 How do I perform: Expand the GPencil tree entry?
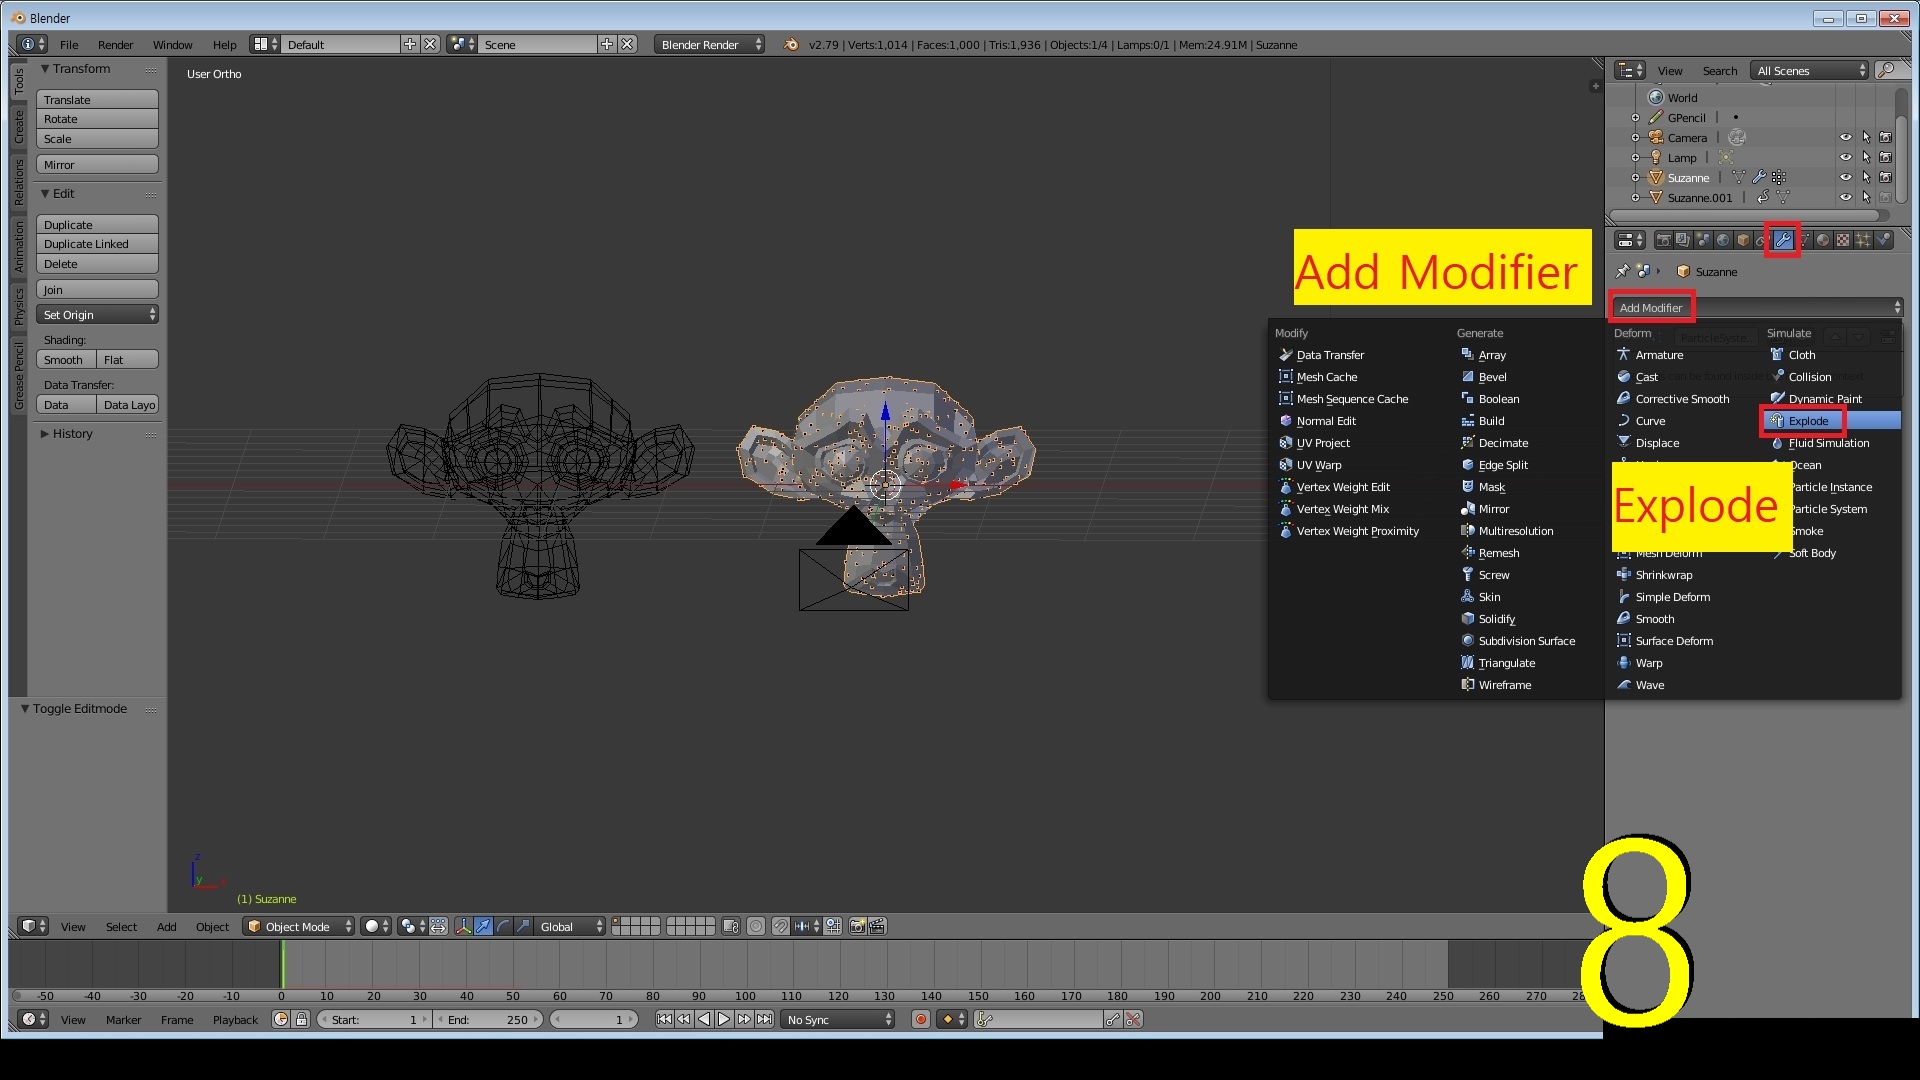pyautogui.click(x=1636, y=118)
